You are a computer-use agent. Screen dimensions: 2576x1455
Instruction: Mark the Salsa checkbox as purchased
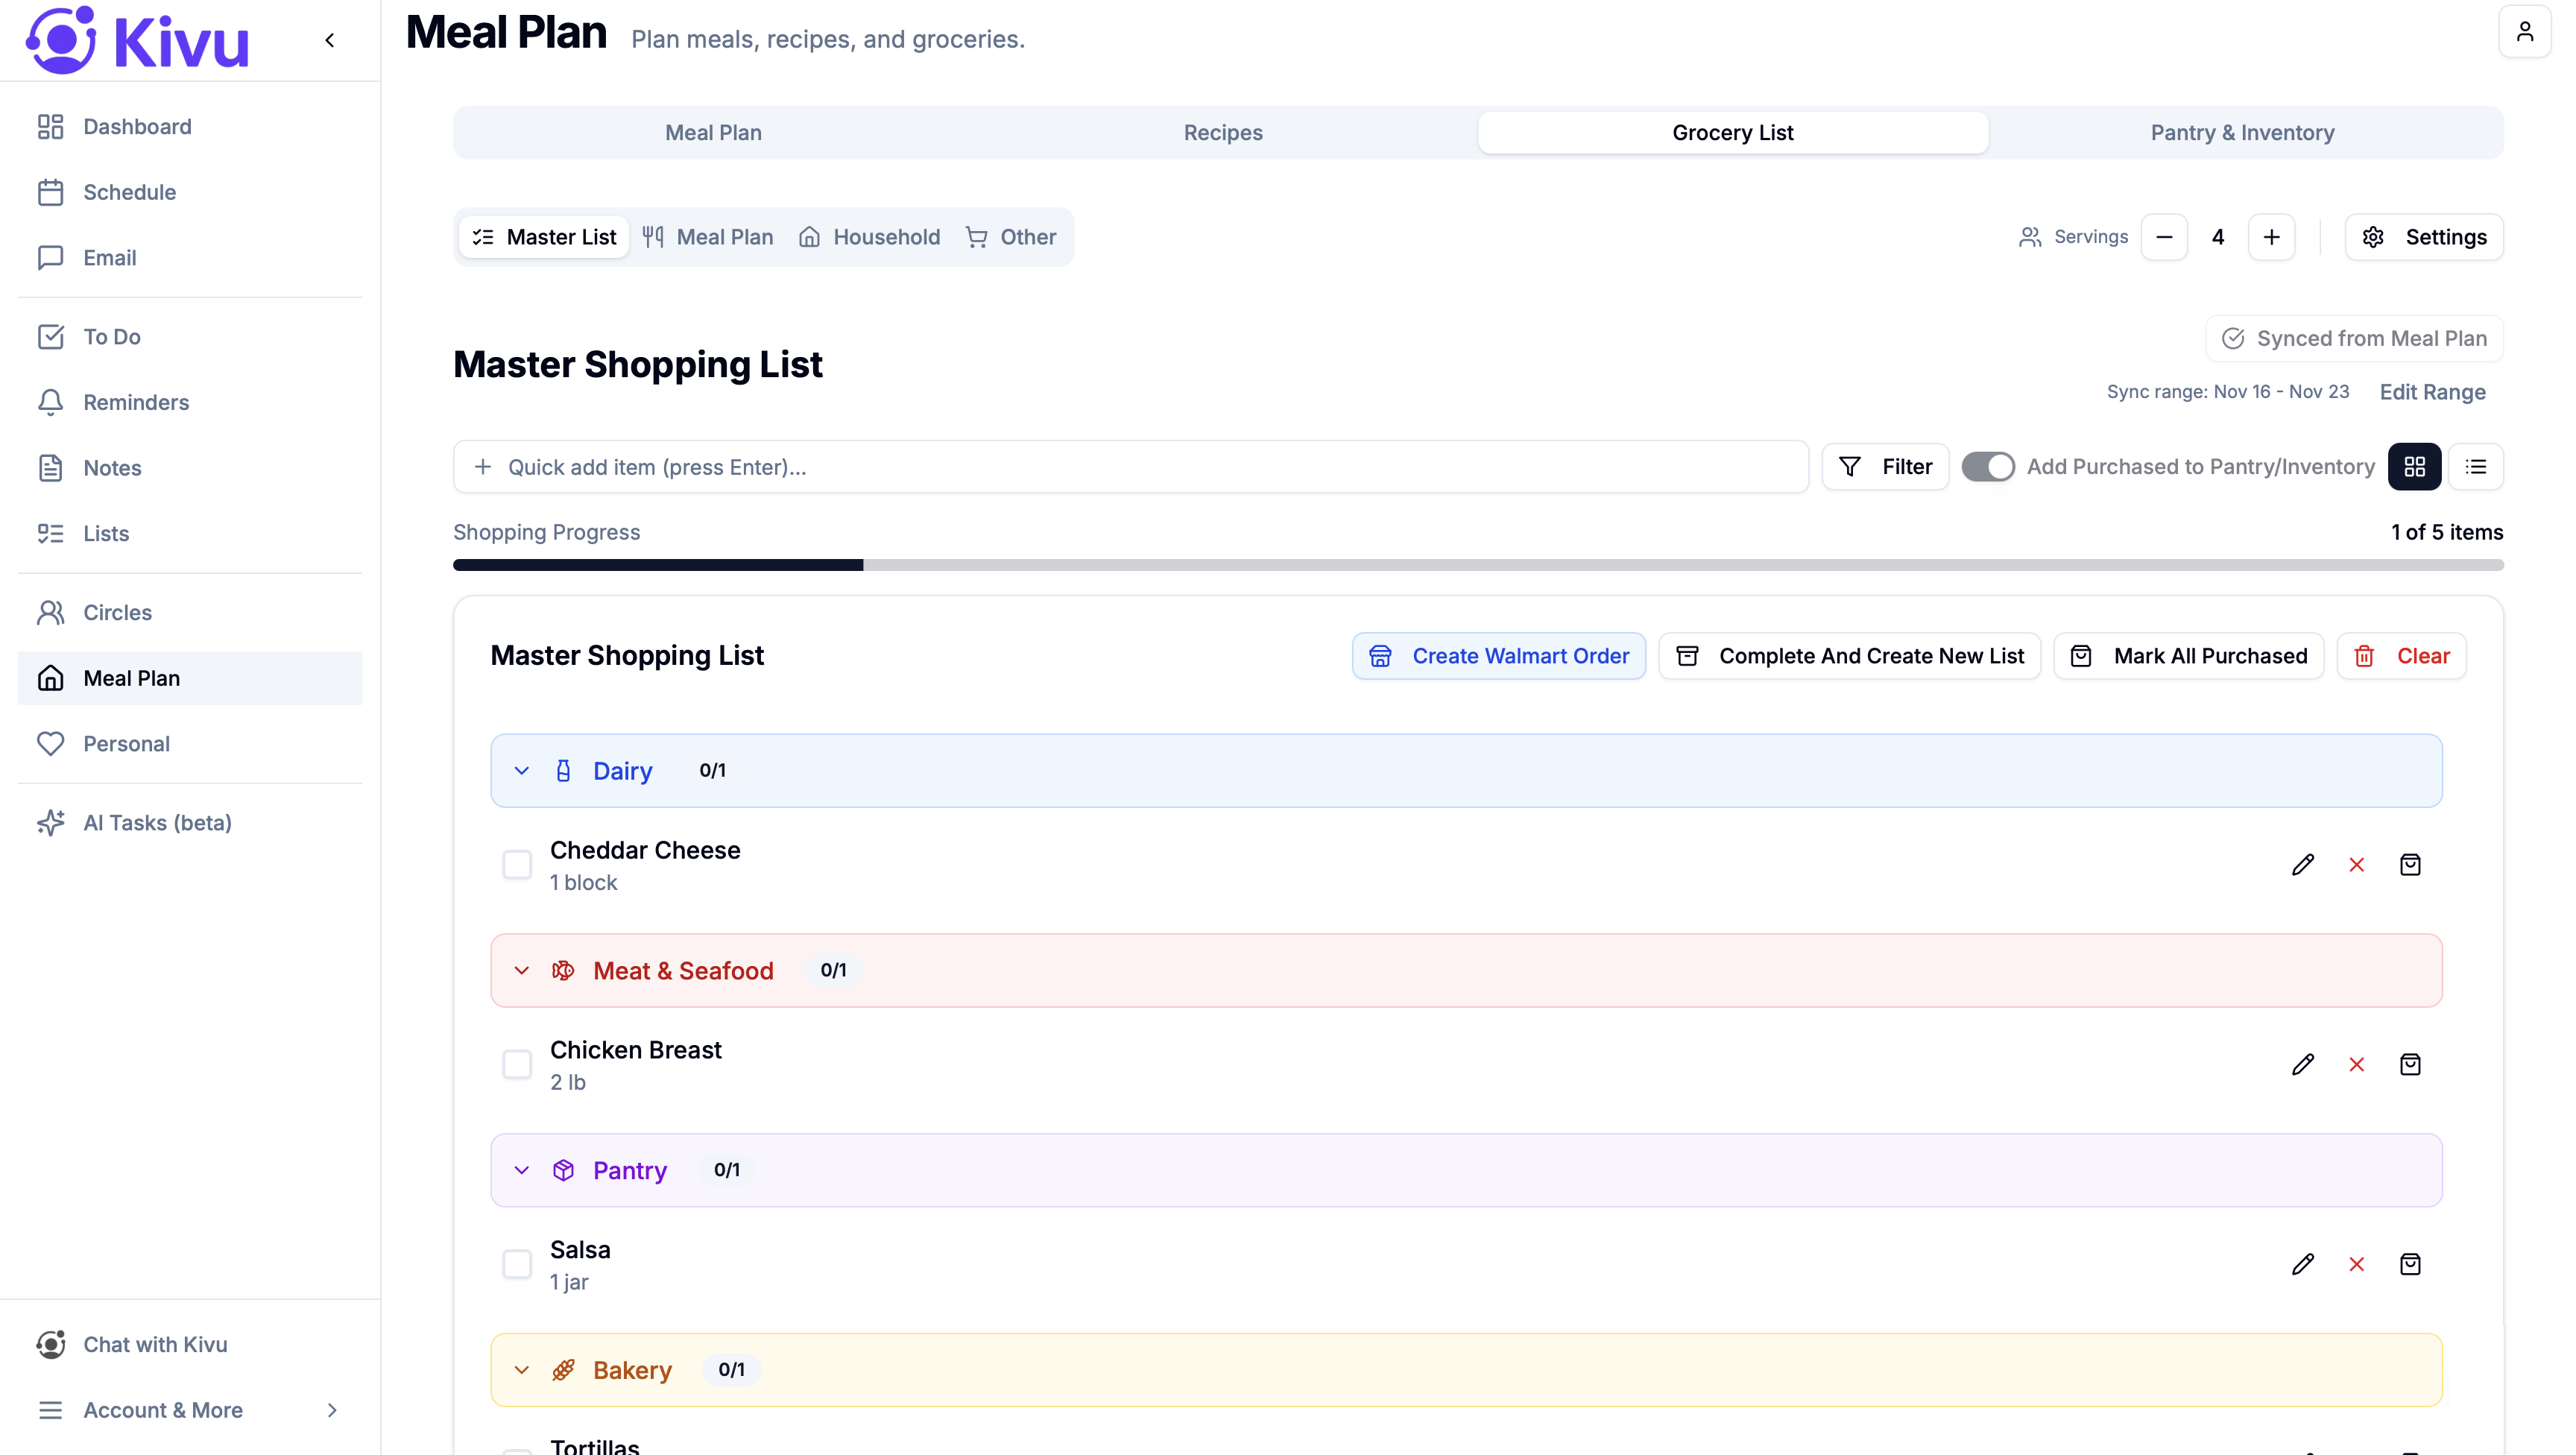click(517, 1263)
